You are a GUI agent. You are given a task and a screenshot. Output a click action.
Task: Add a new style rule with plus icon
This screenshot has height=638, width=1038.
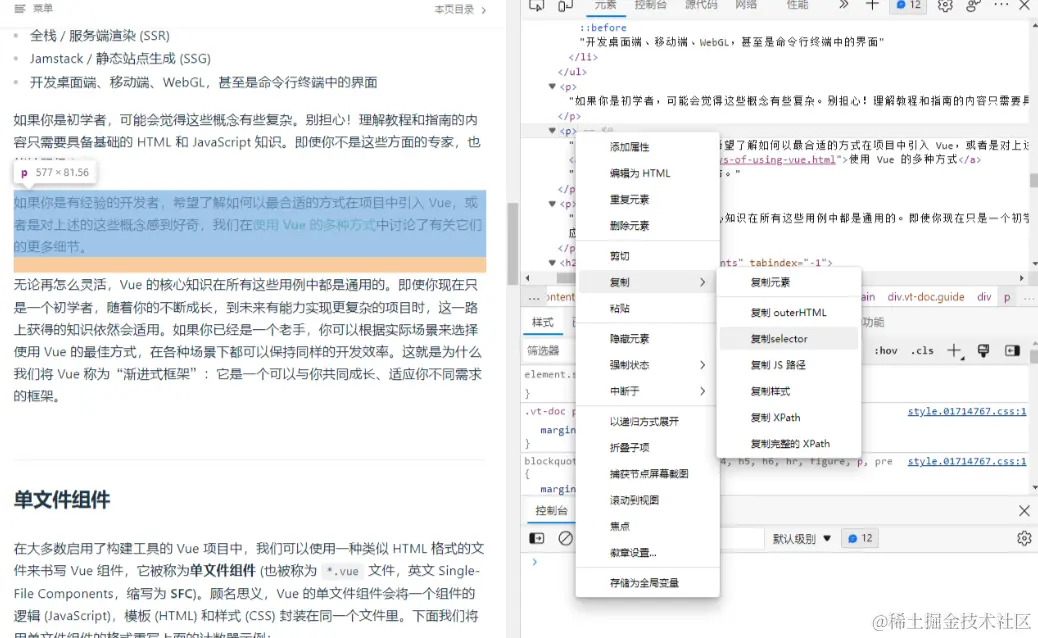tap(954, 351)
